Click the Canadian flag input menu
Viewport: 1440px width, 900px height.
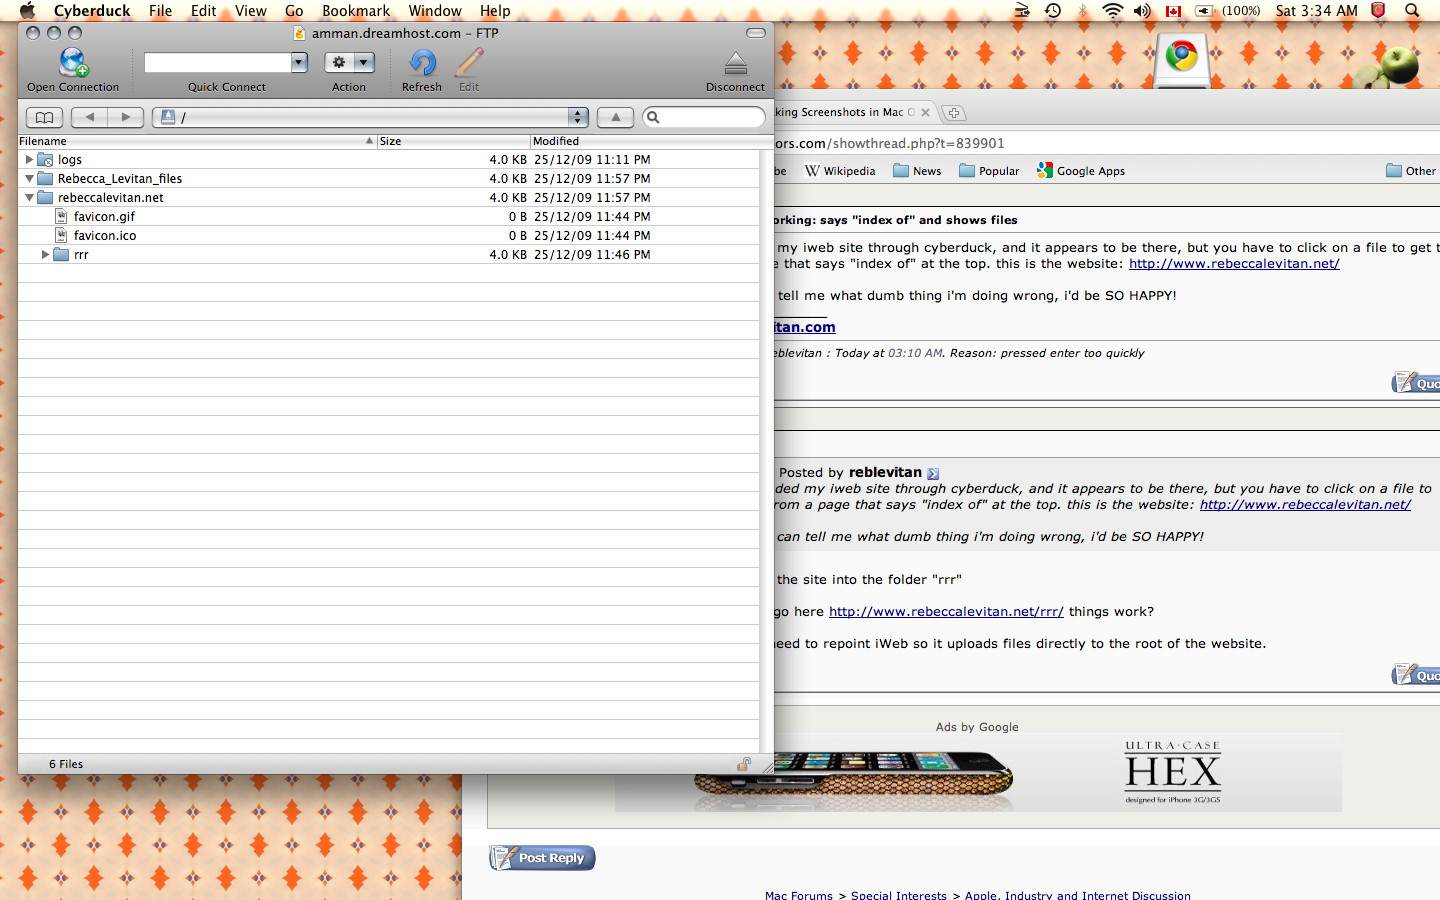[x=1173, y=11]
